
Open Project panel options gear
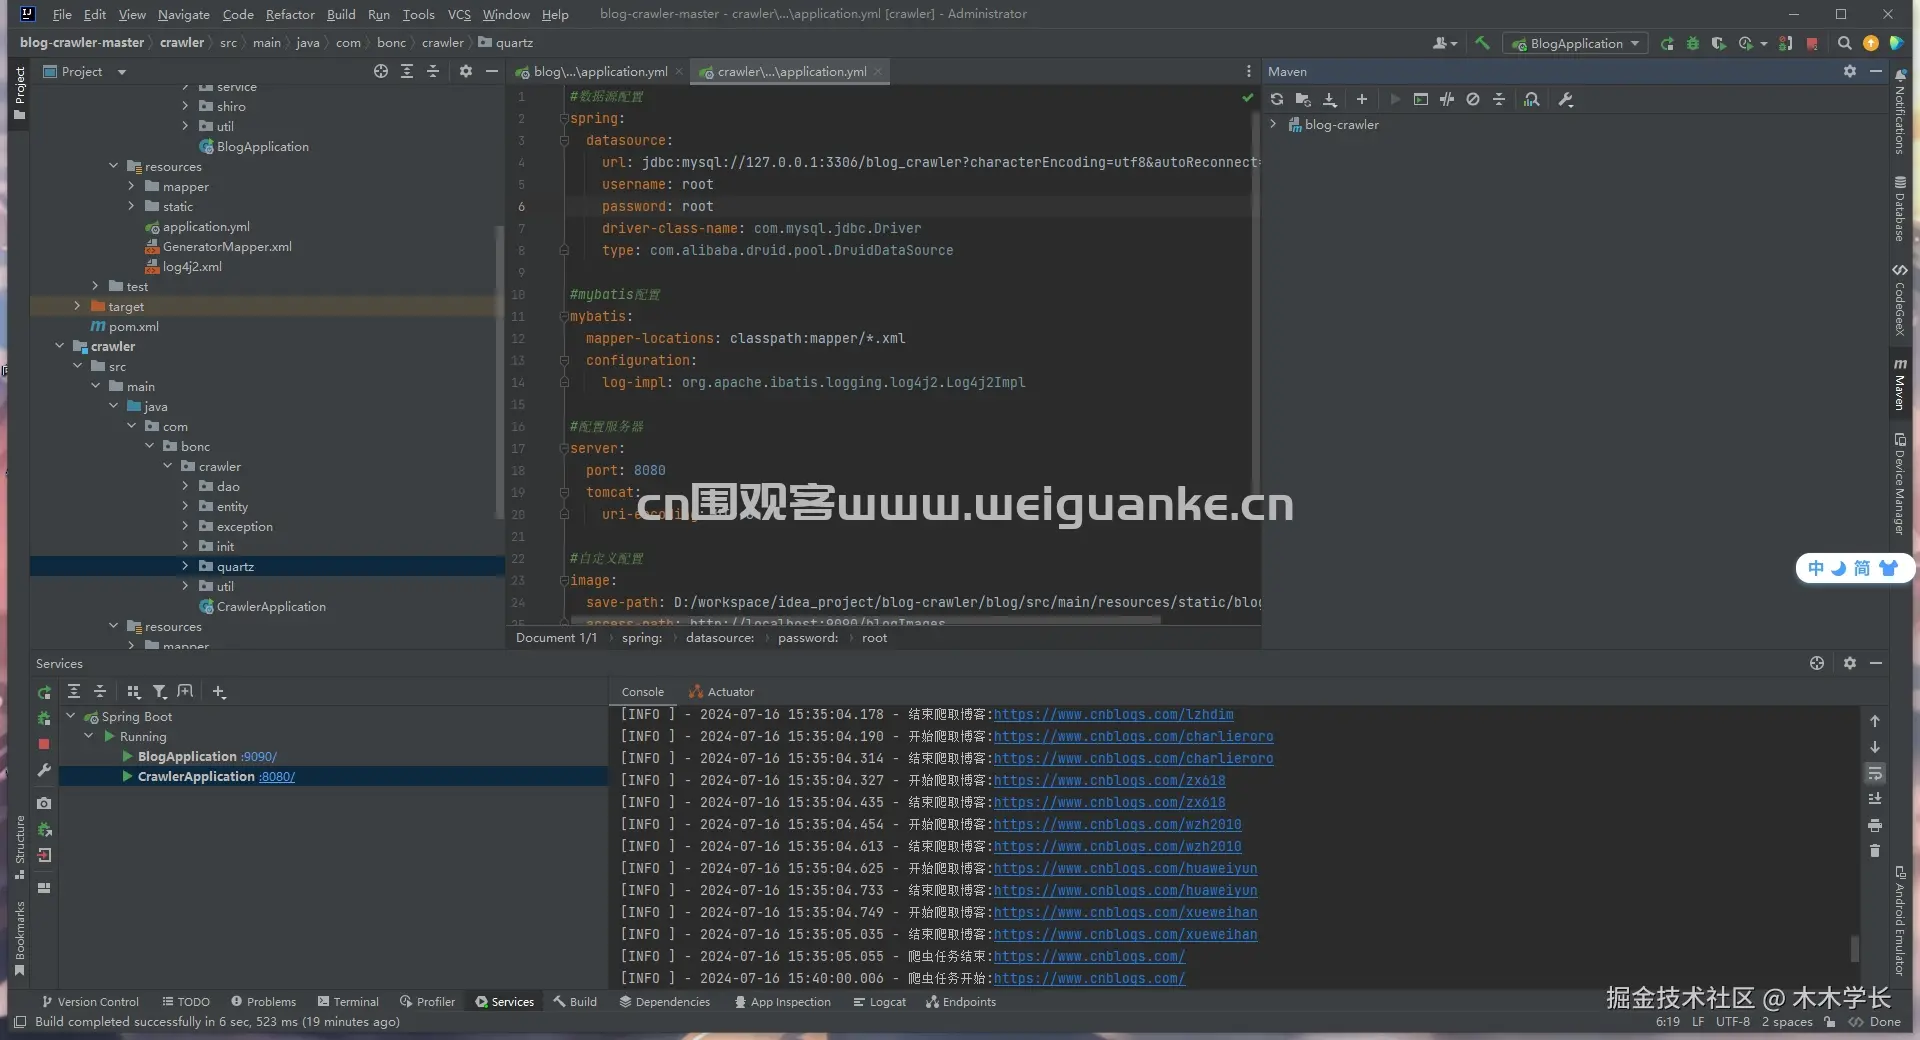coord(465,71)
